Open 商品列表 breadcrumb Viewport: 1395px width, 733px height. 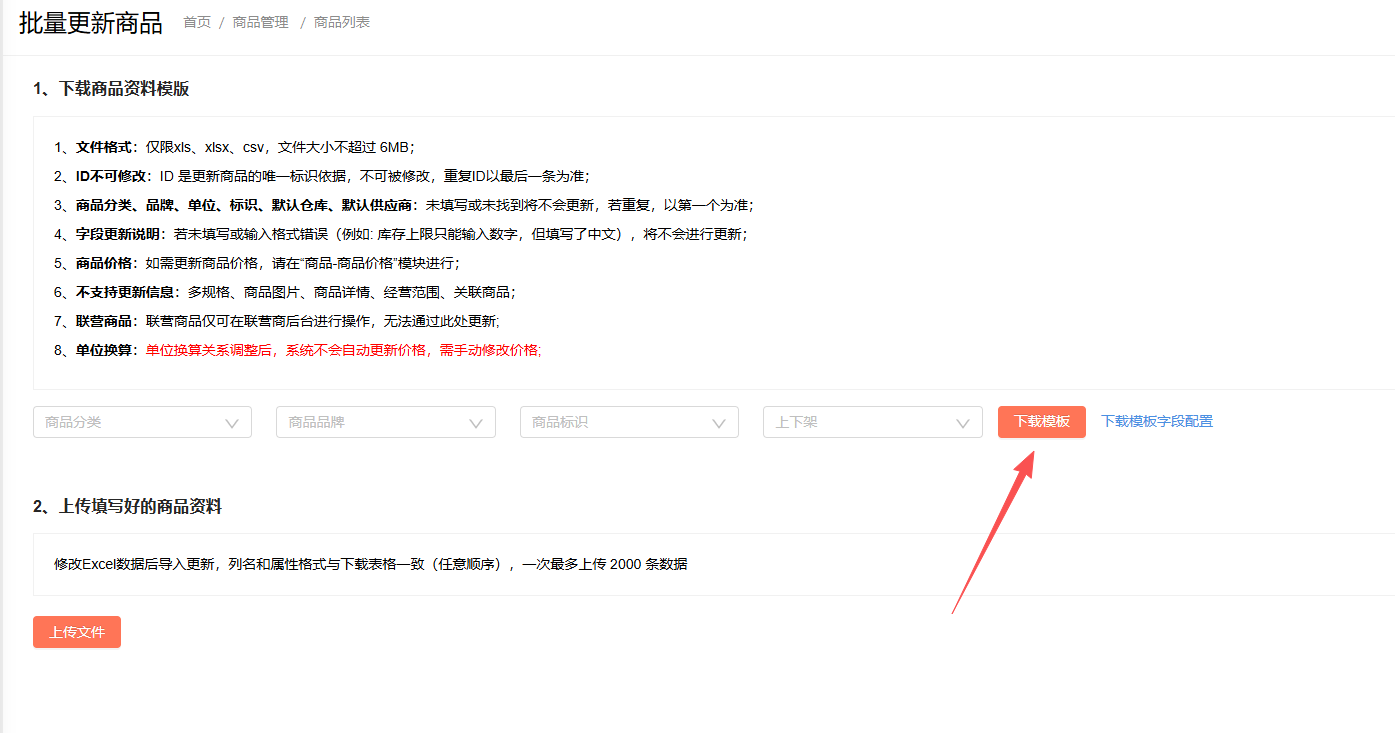pos(342,22)
